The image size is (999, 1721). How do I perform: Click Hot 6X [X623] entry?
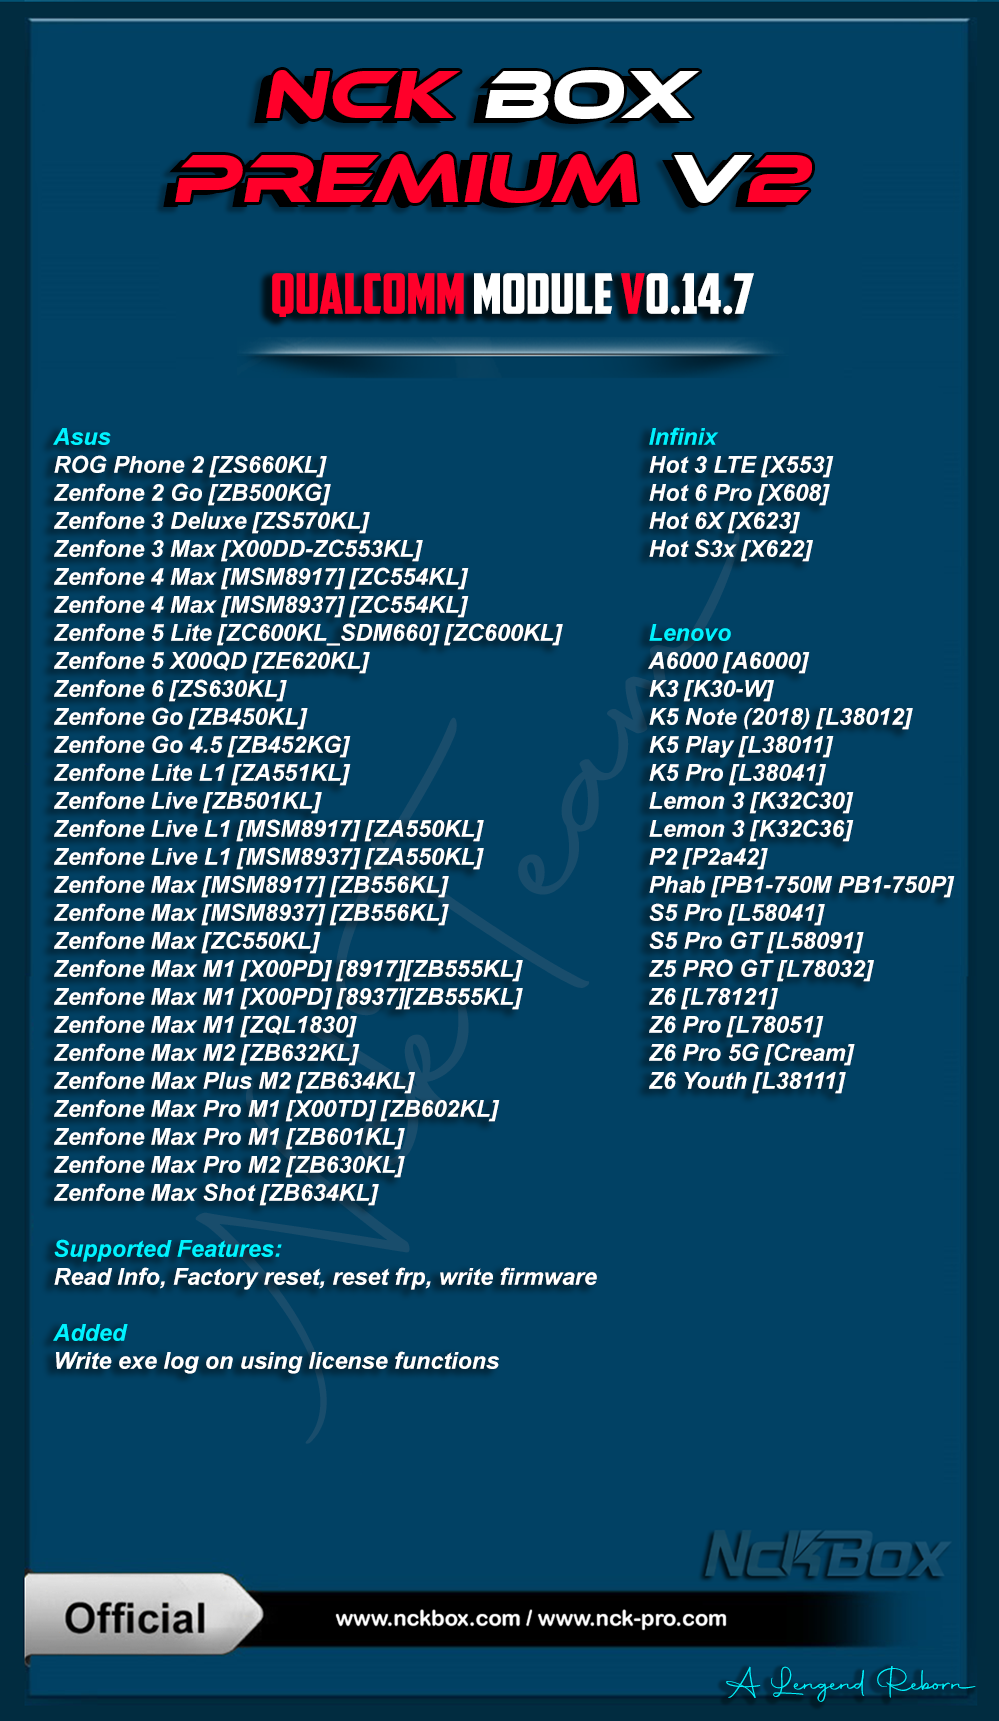(x=724, y=521)
